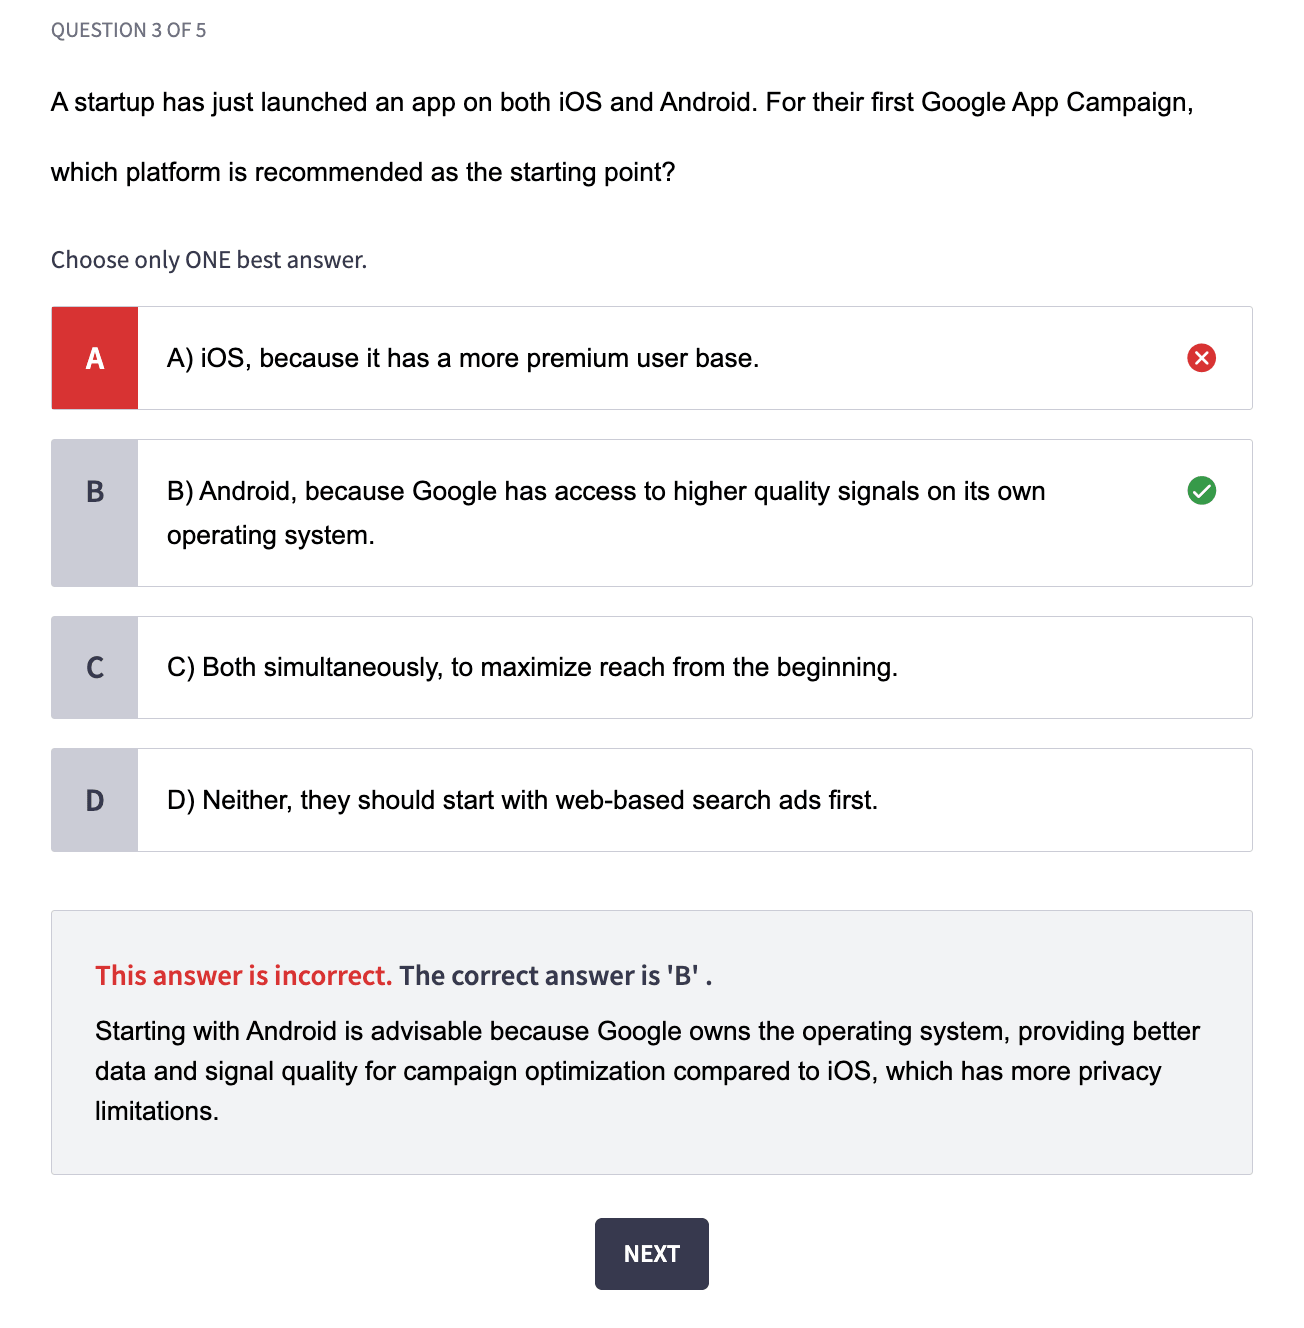Click the question text about Google App Campaign
This screenshot has width=1304, height=1328.
pyautogui.click(x=622, y=137)
